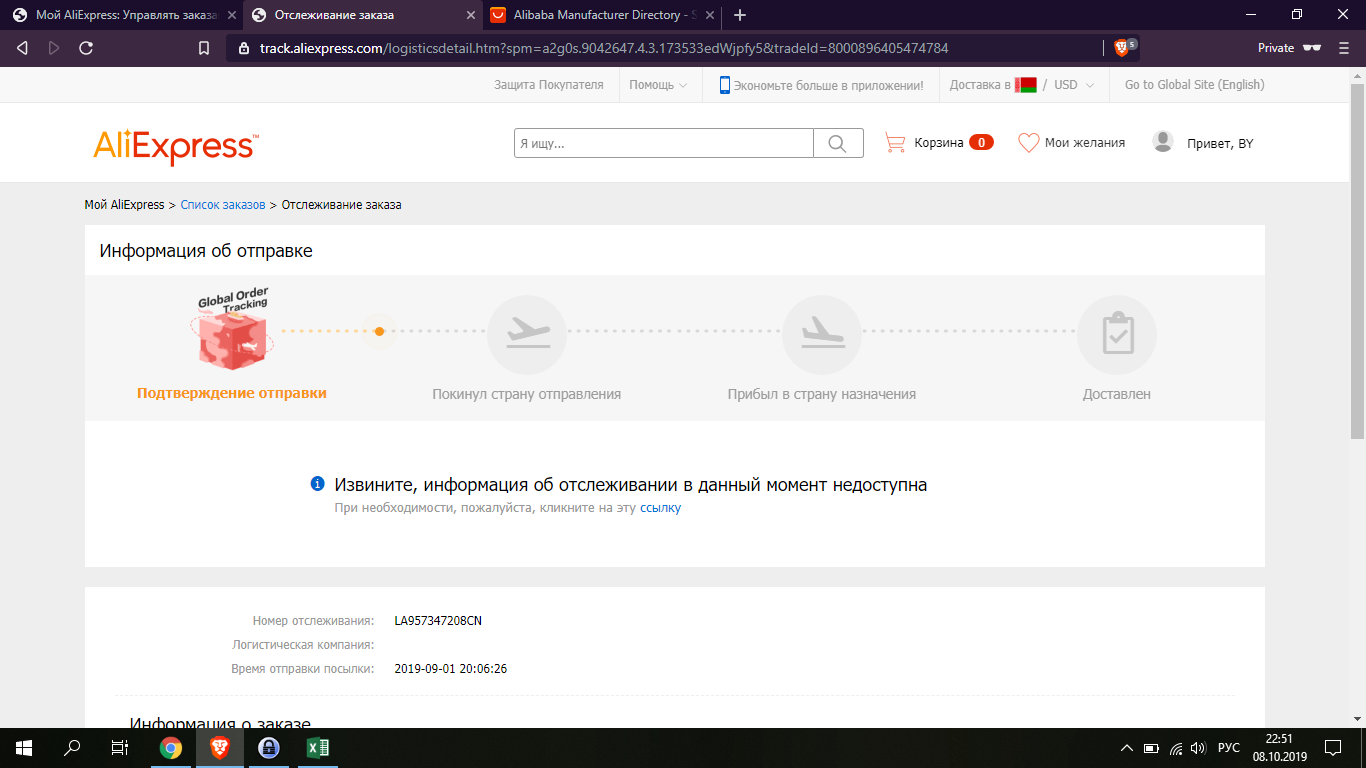Click the Подтверждение отправки step label
The height and width of the screenshot is (768, 1366).
point(232,393)
